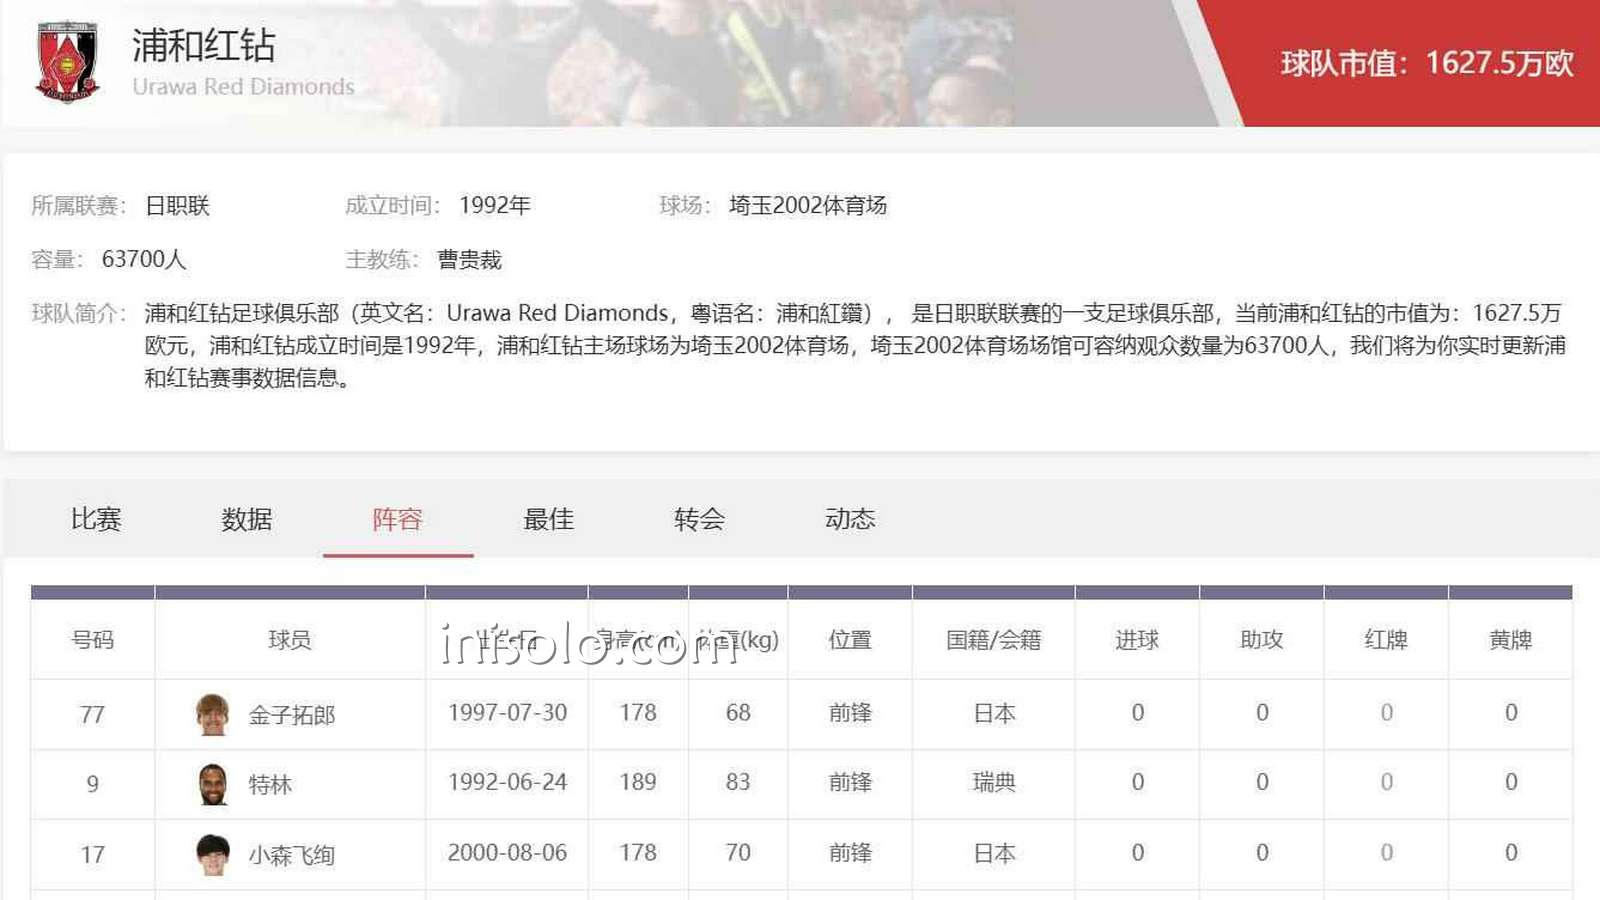Click player avatar of 小森飞绚

click(213, 854)
